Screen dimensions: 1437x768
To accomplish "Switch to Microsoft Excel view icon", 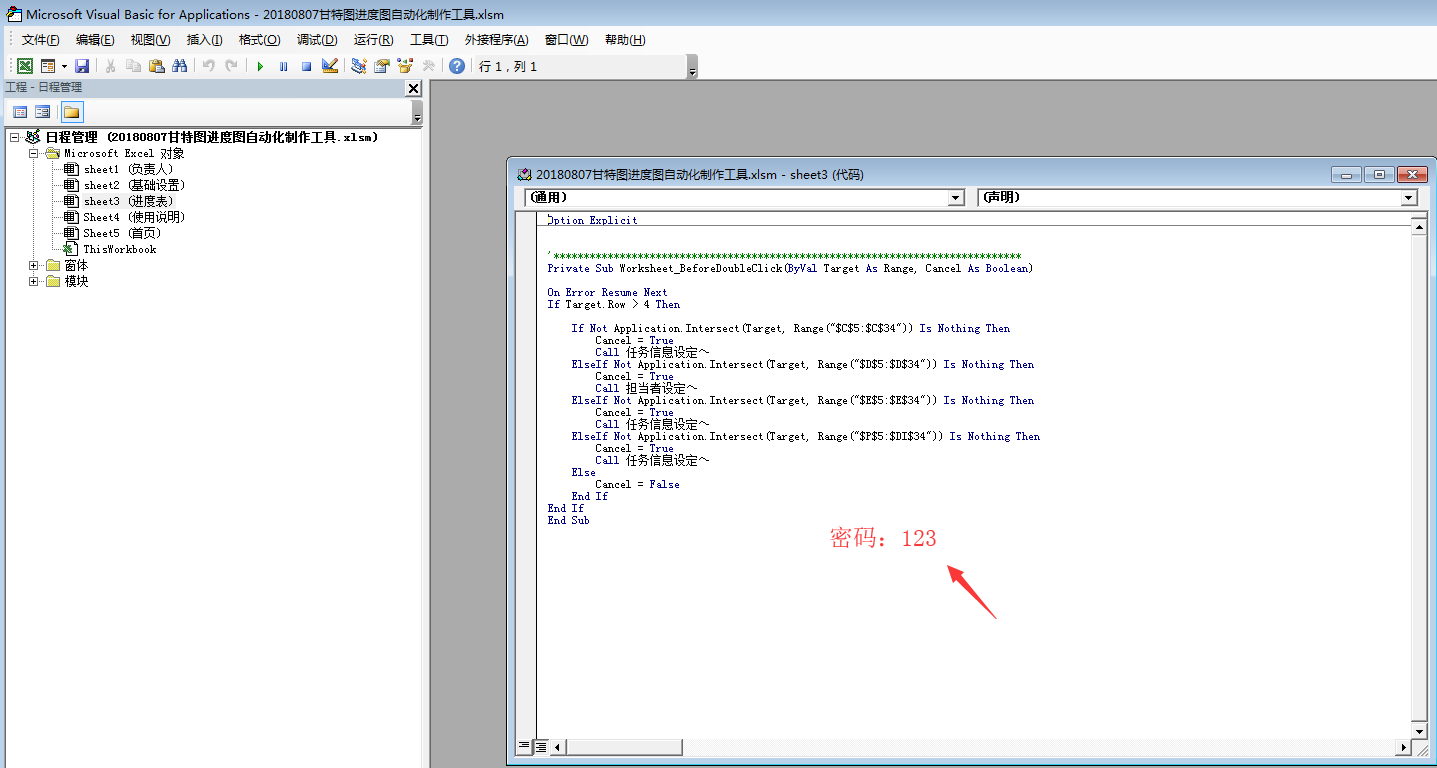I will (24, 66).
